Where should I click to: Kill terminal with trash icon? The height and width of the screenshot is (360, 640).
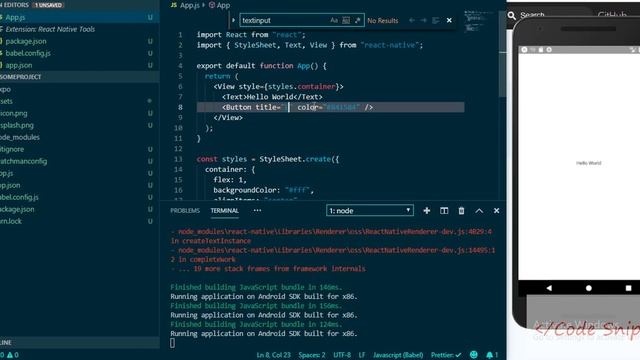click(461, 211)
